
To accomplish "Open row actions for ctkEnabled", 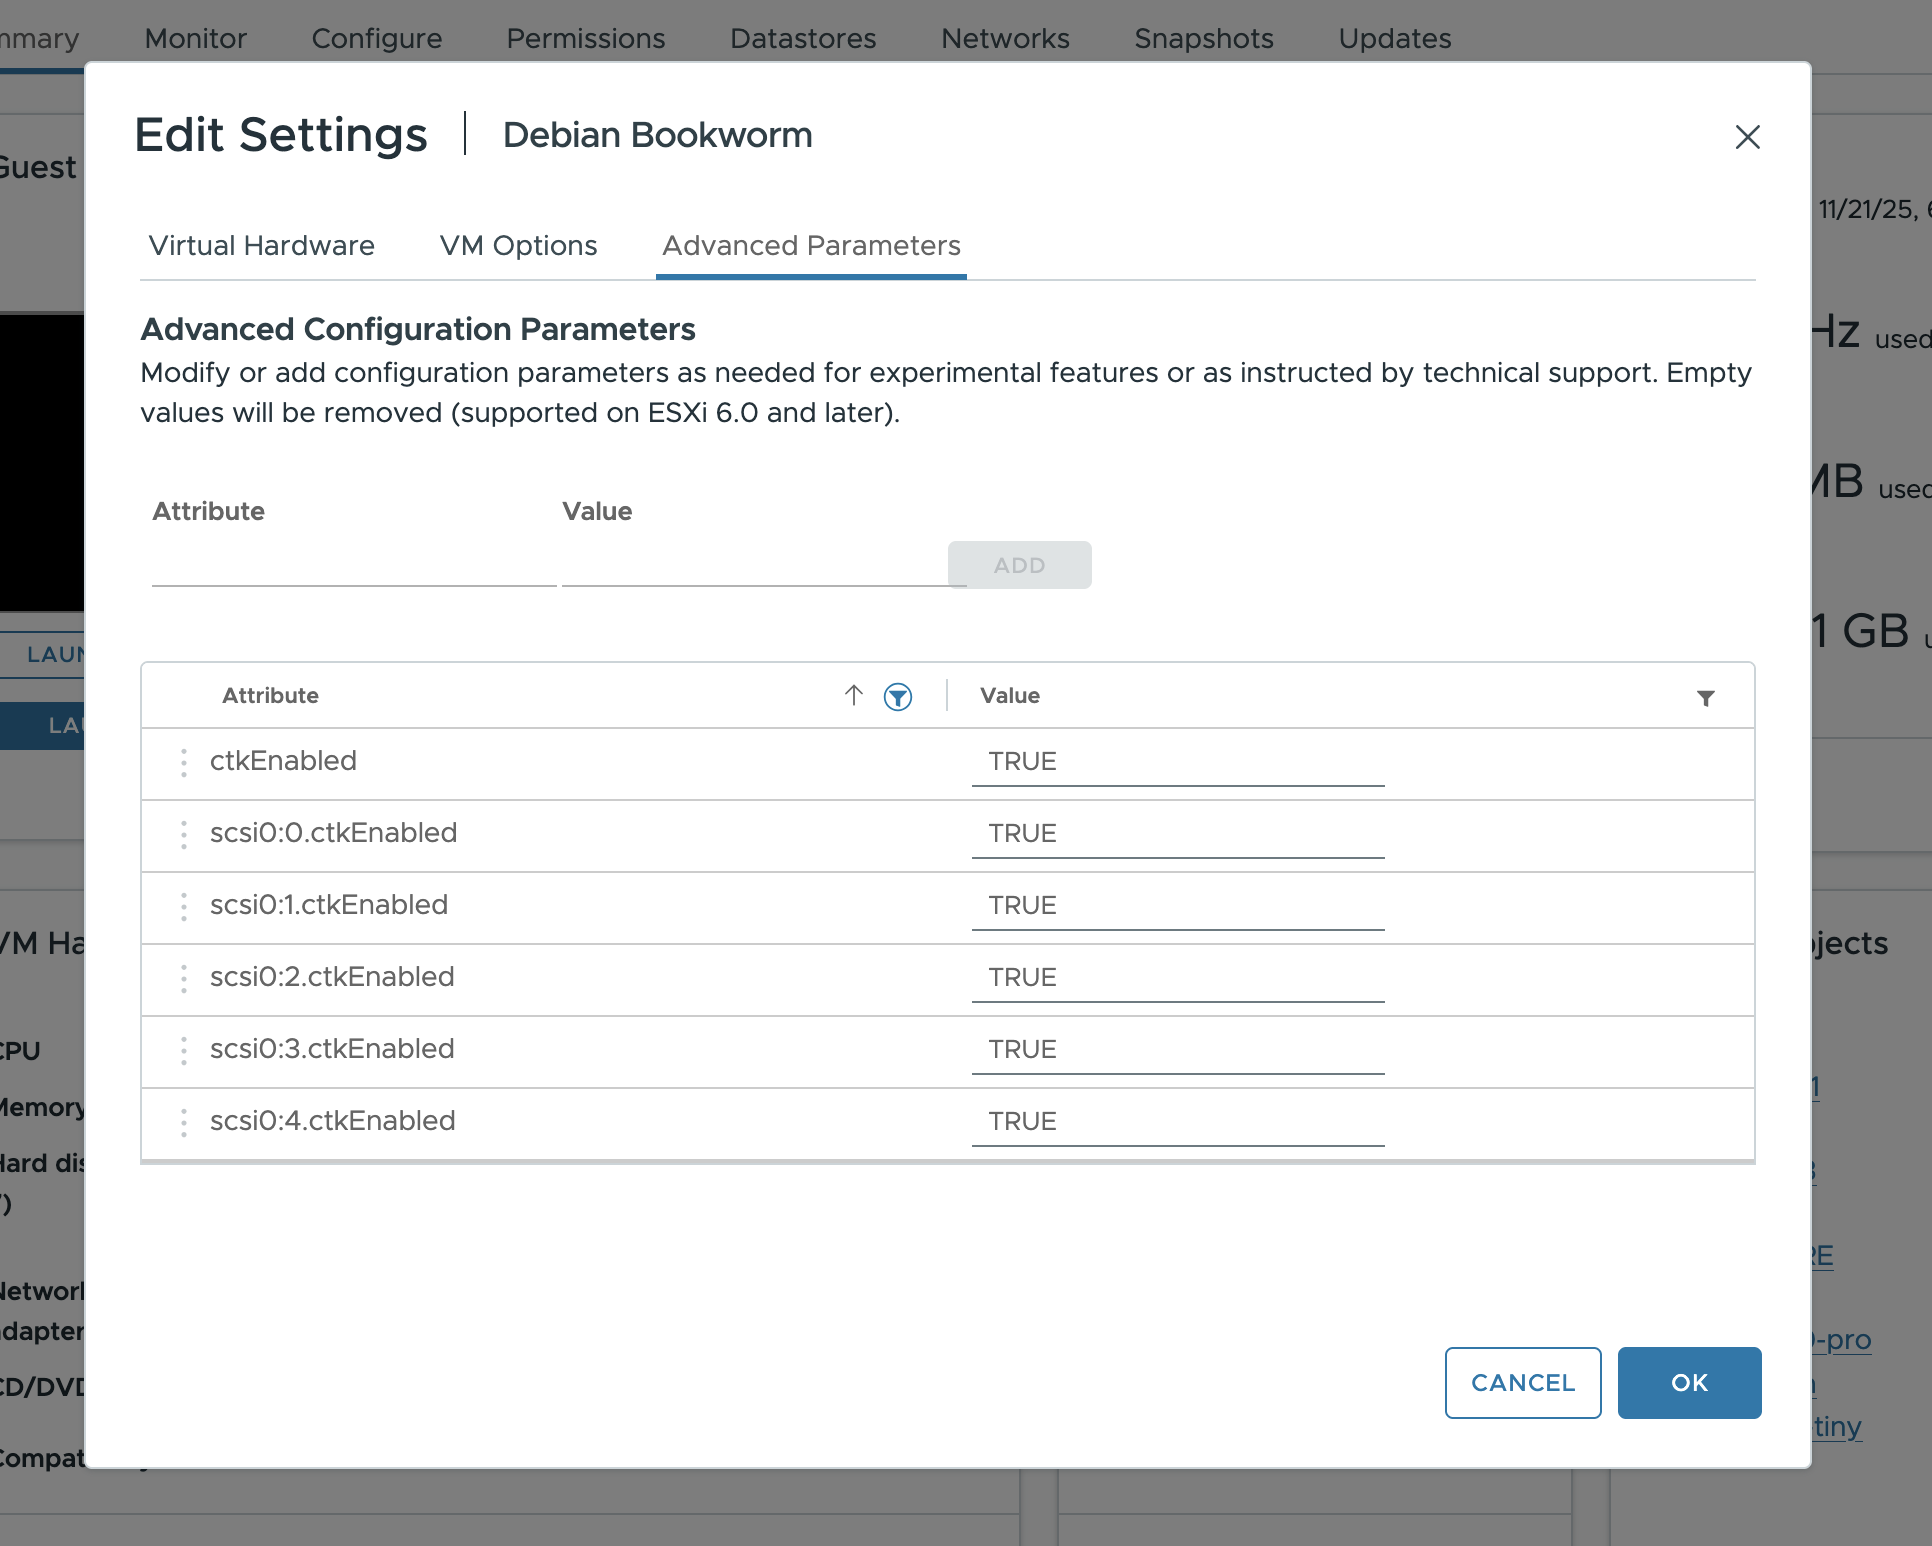I will click(184, 762).
